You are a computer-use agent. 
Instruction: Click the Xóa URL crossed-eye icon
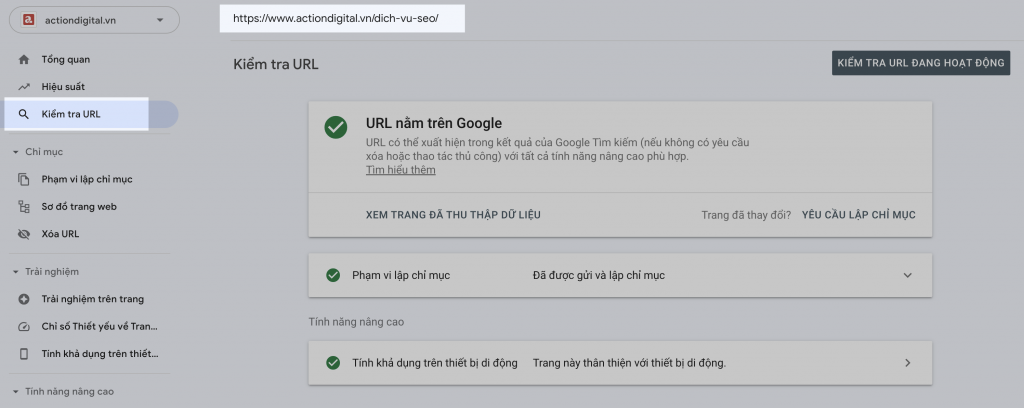24,234
